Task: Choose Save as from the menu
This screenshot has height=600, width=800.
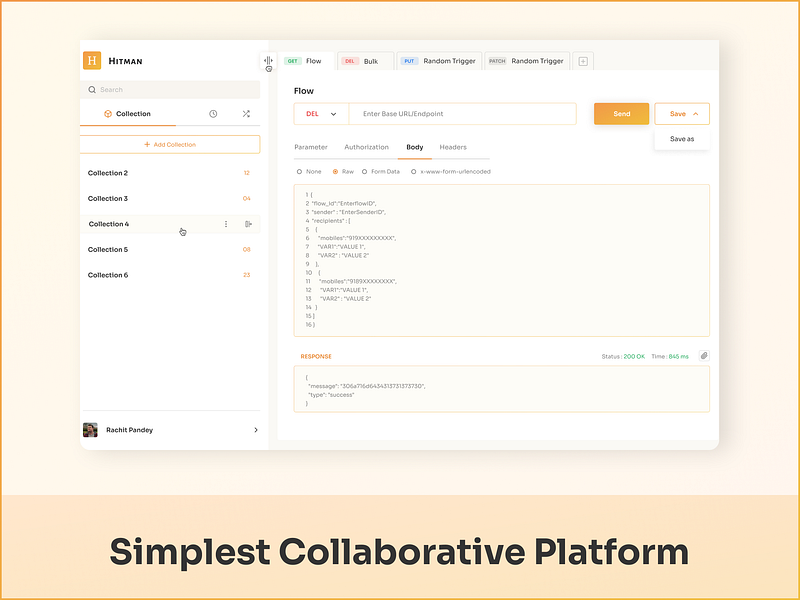Action: click(682, 139)
